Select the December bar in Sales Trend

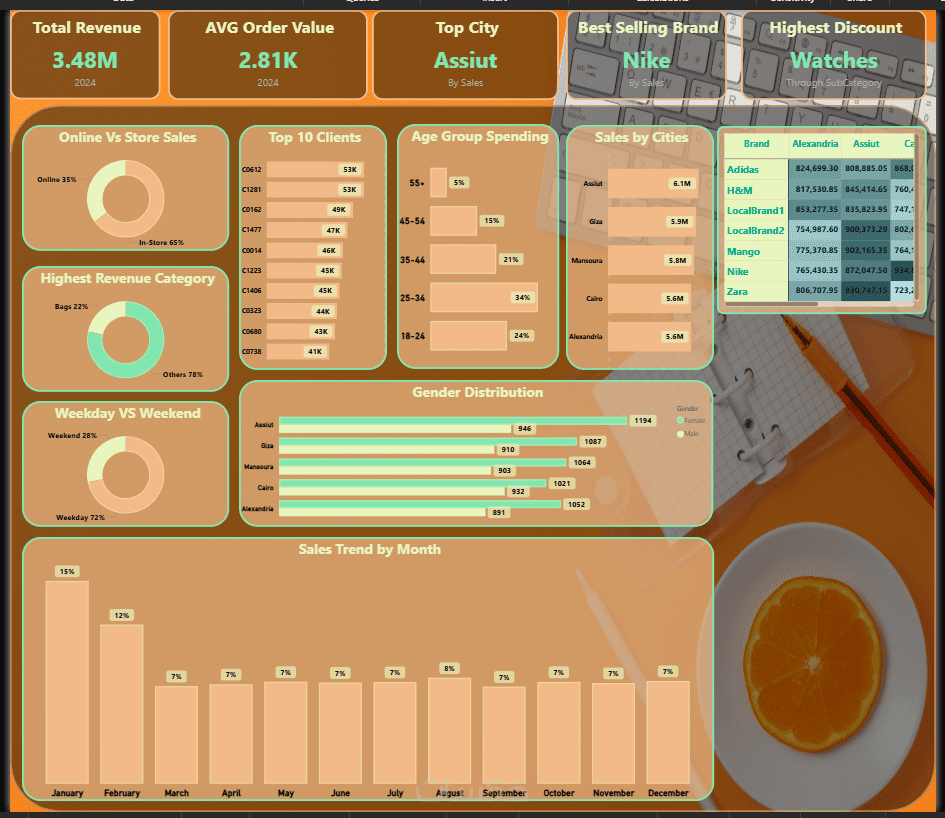668,732
